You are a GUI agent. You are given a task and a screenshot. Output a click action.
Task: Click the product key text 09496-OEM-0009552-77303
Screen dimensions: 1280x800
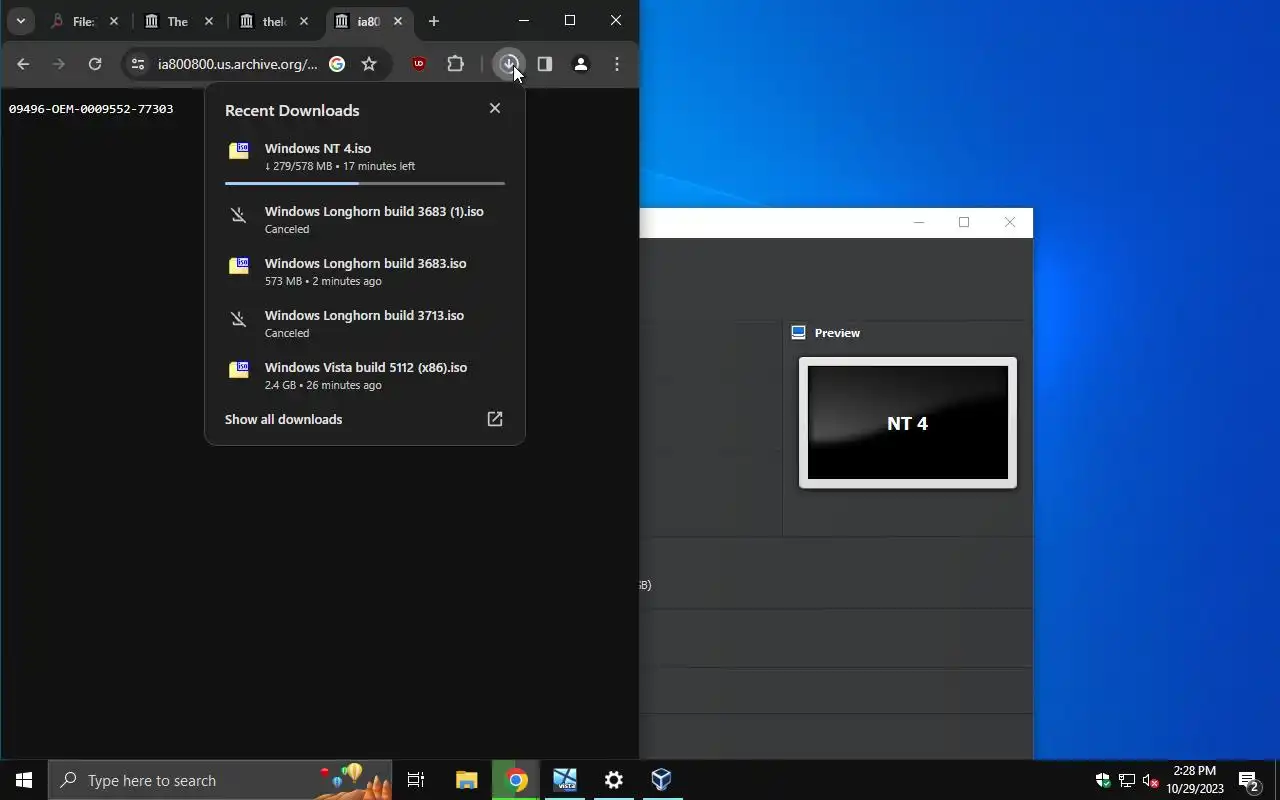tap(91, 109)
